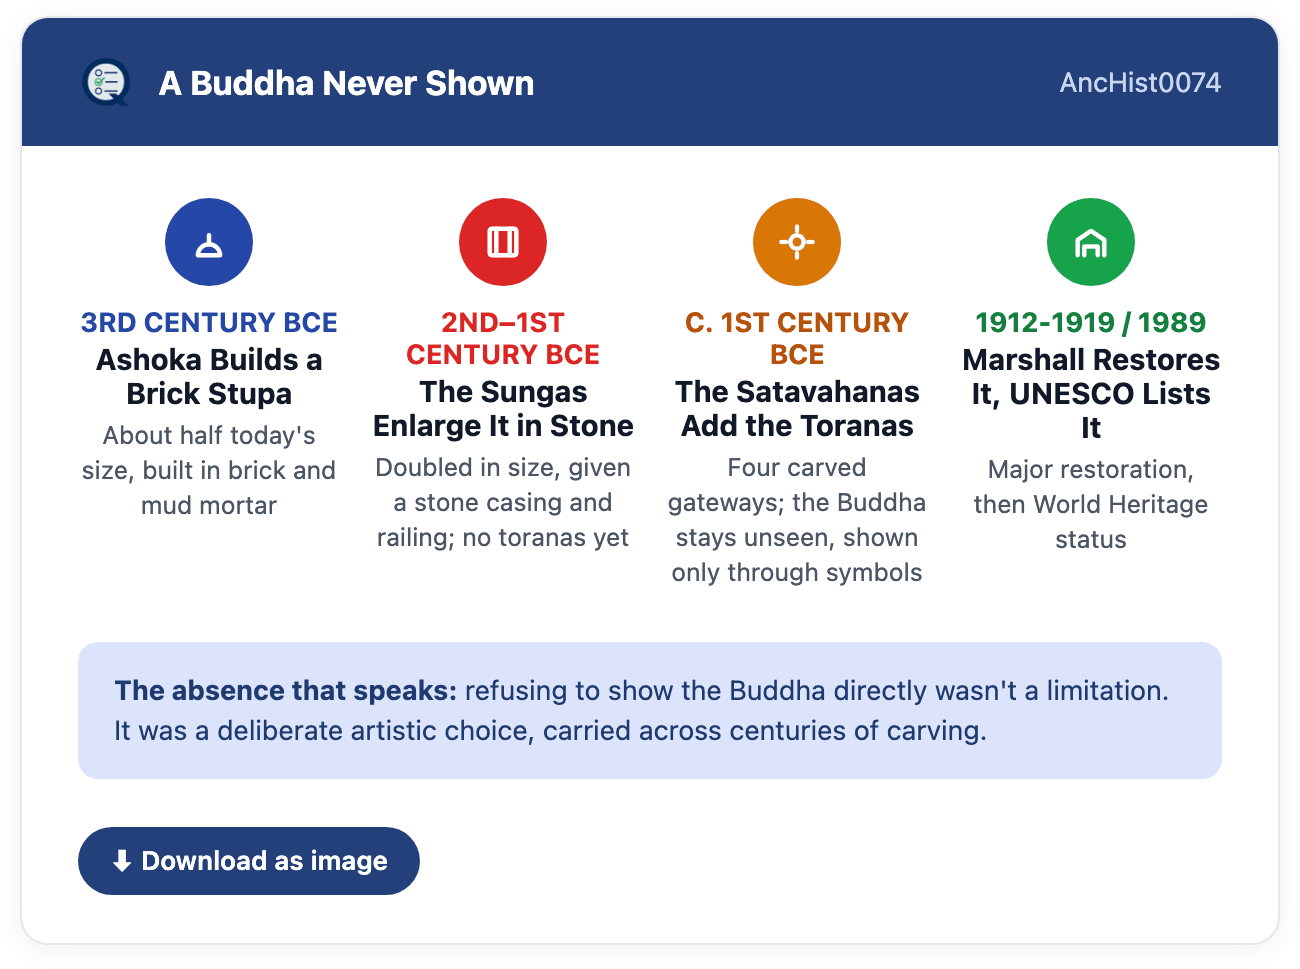
Task: Click the green gateway arch icon
Action: (x=1091, y=242)
